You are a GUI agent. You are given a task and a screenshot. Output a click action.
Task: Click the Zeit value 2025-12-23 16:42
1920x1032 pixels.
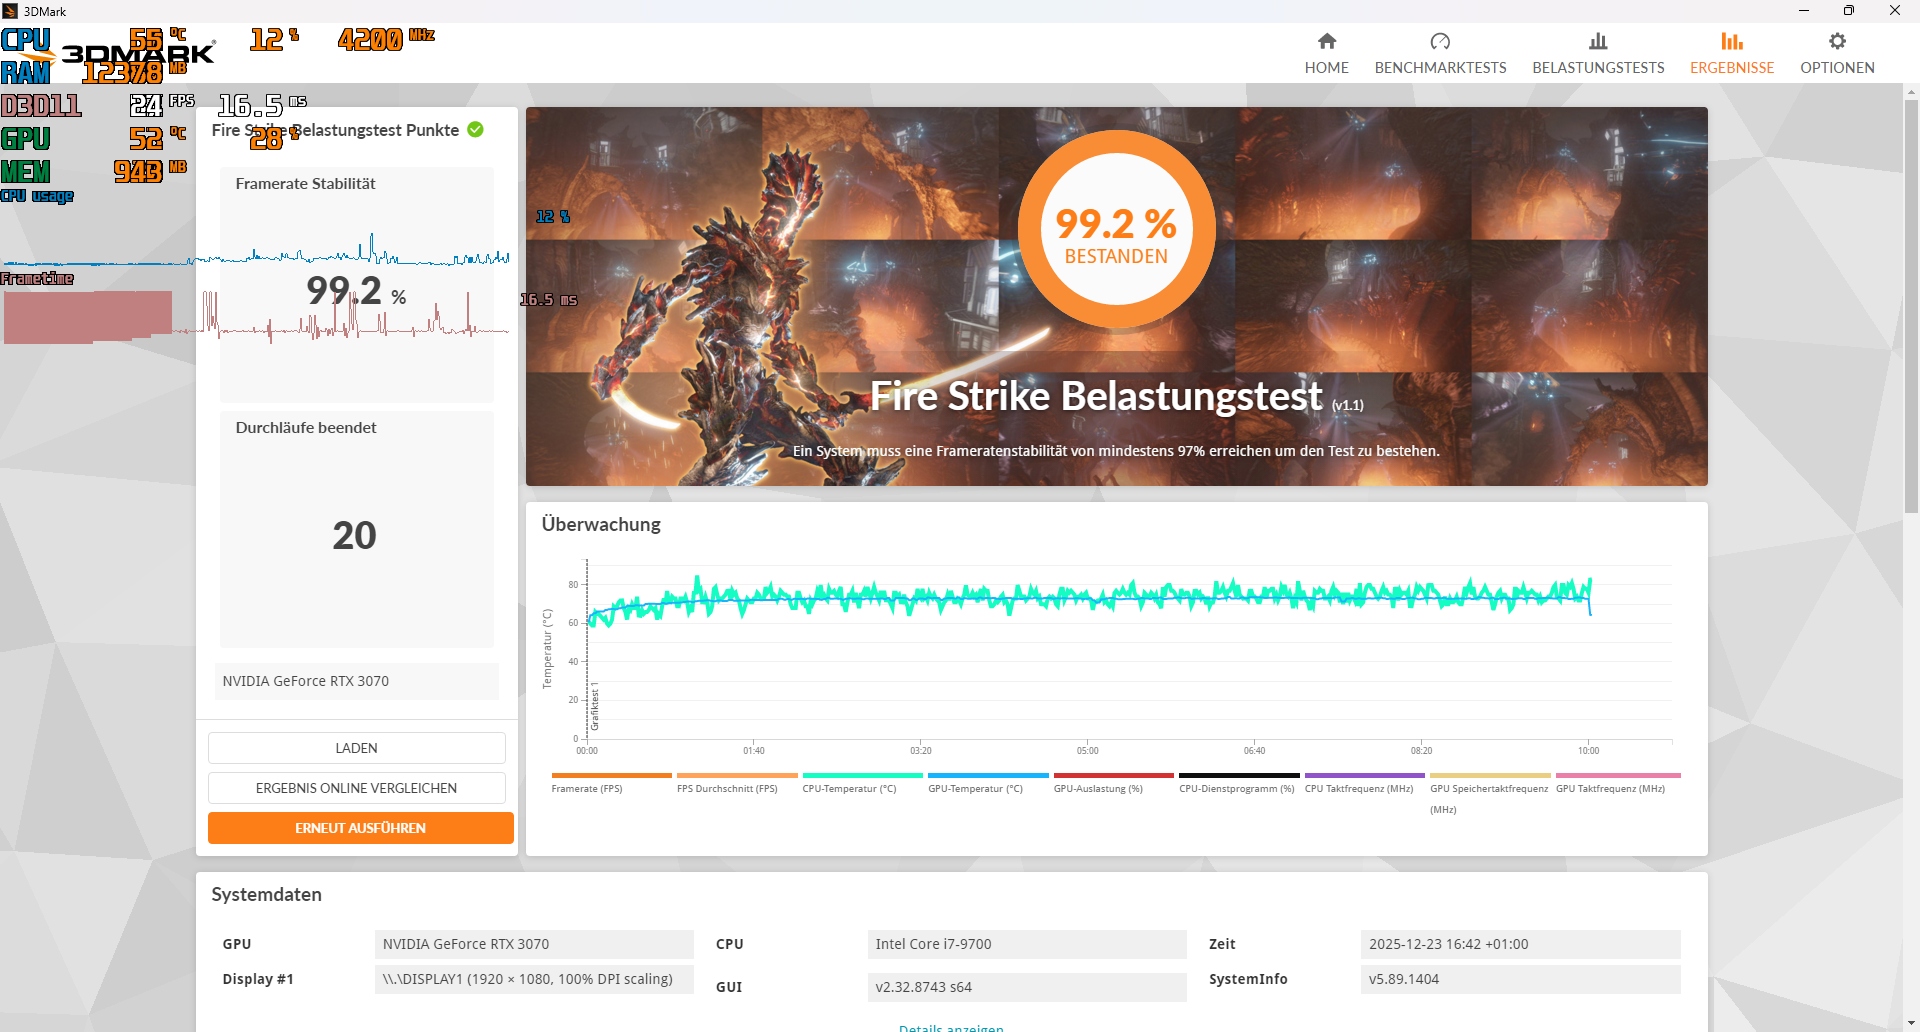coord(1520,944)
